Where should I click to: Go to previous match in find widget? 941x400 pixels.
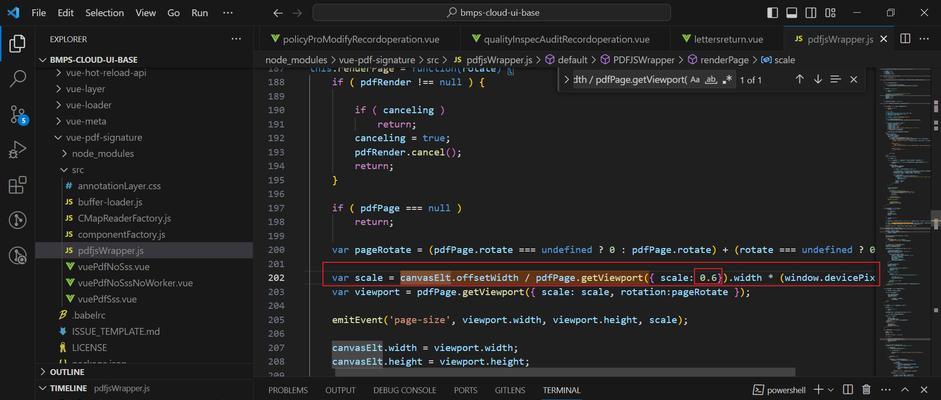click(799, 79)
